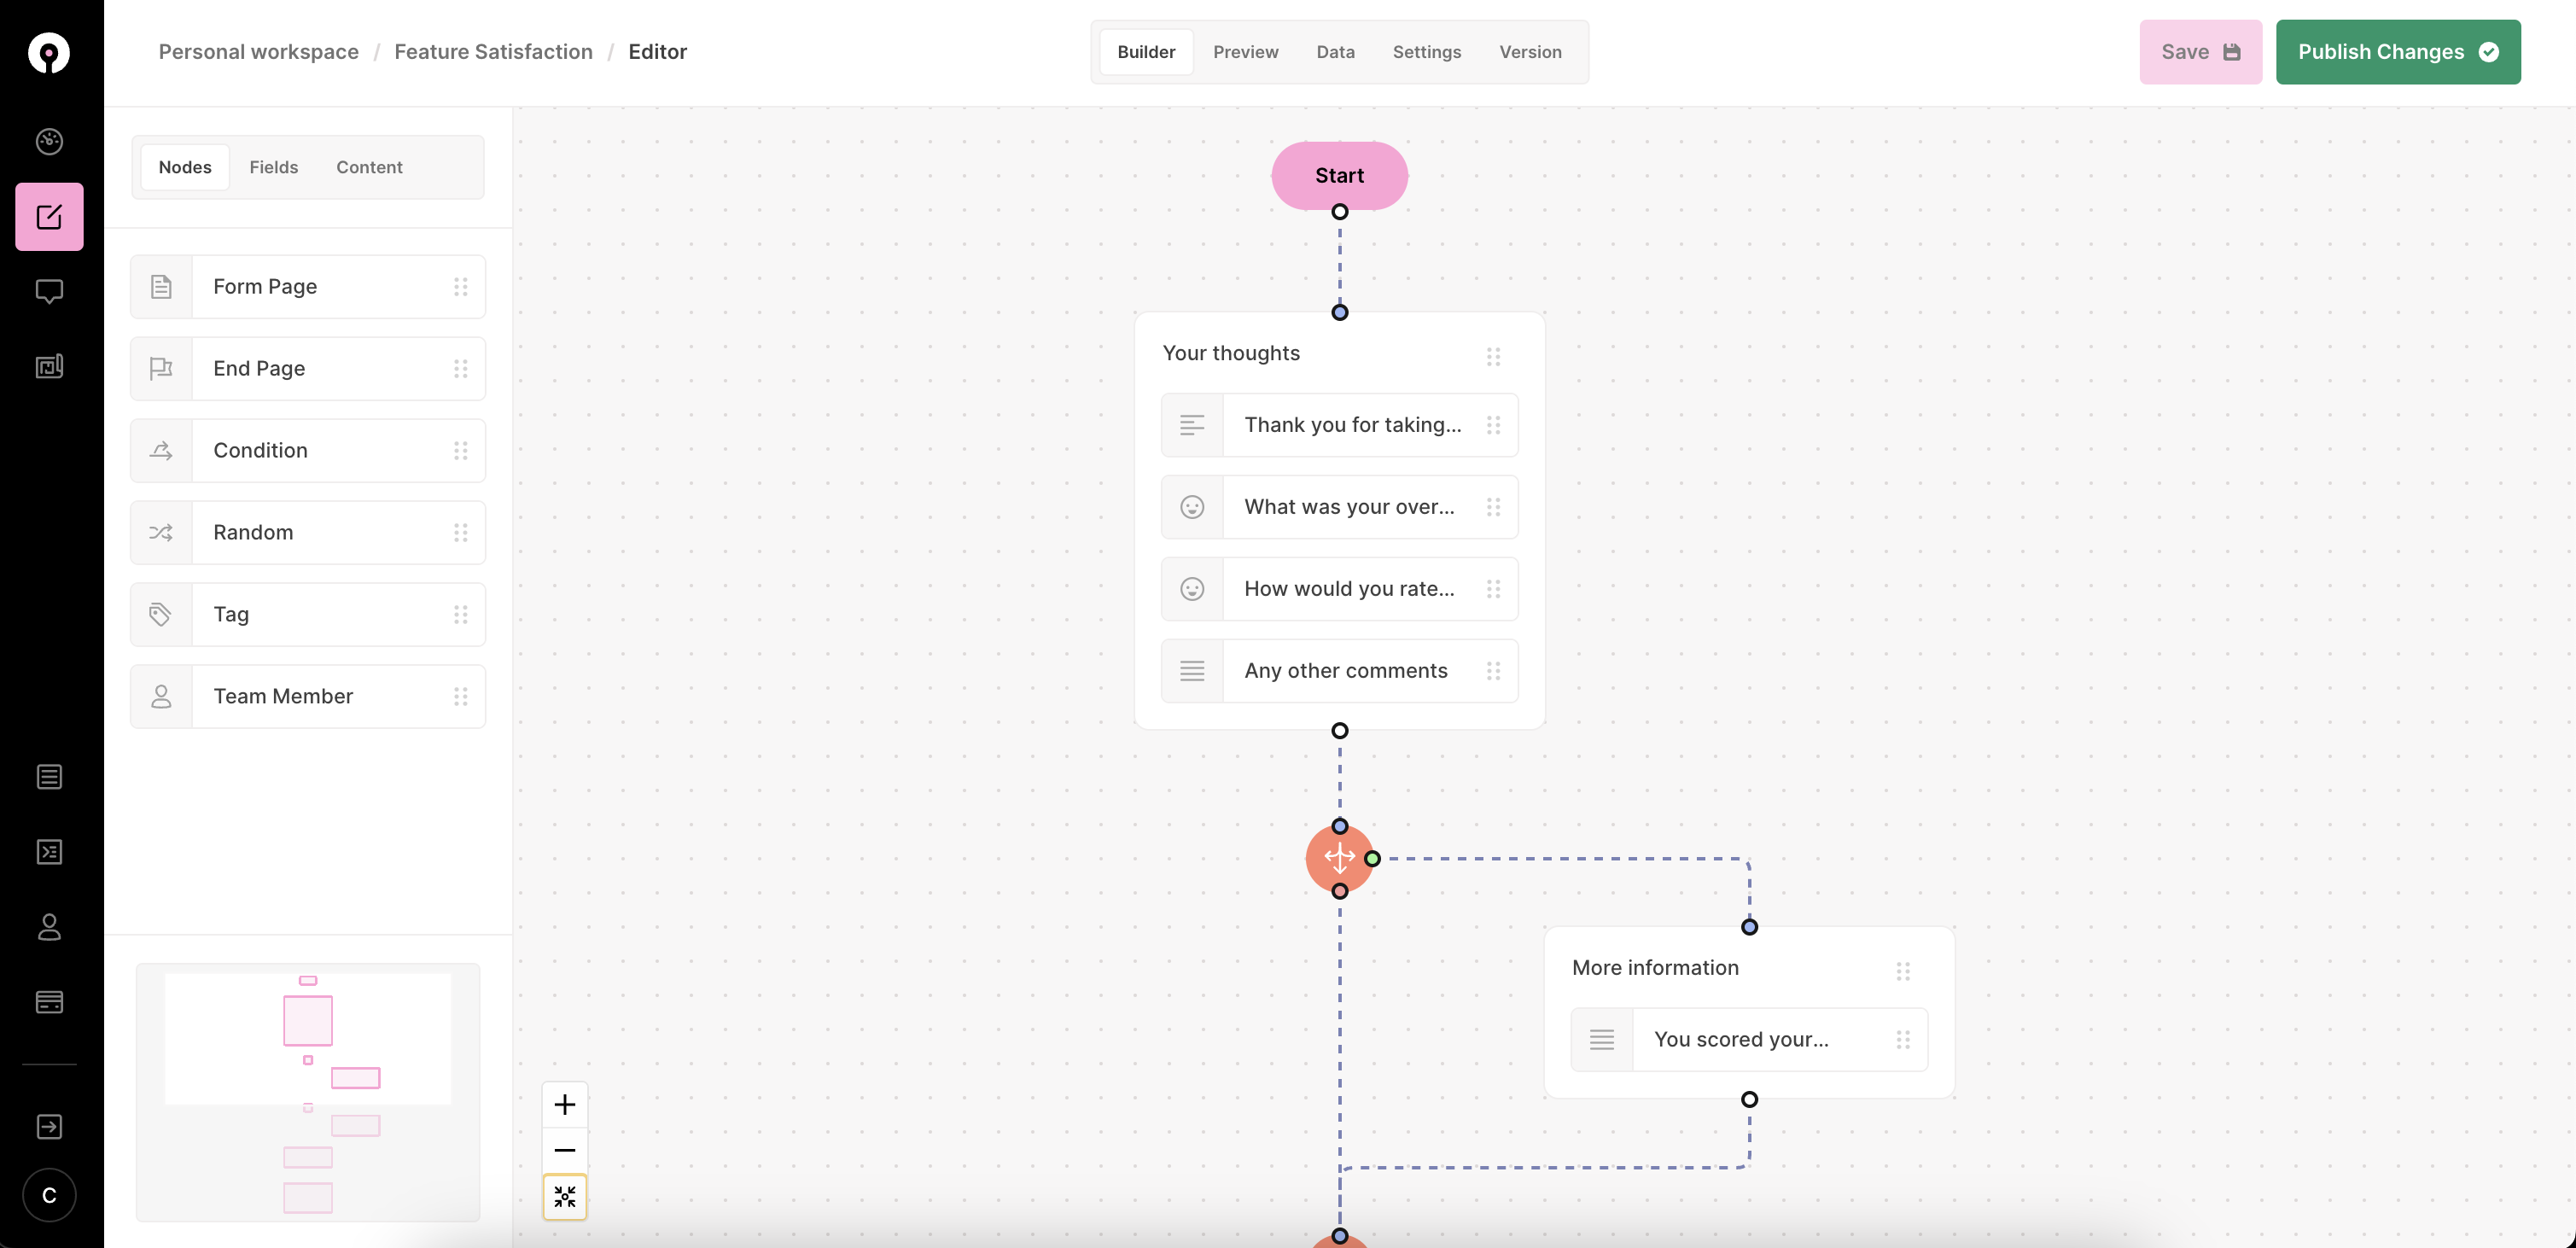
Task: Click the Tag node drag handle
Action: pyautogui.click(x=460, y=614)
